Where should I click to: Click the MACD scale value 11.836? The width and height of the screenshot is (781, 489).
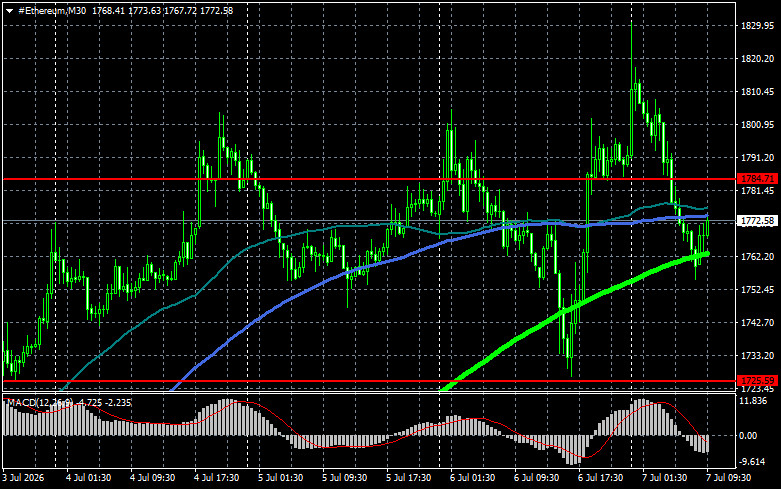(753, 401)
